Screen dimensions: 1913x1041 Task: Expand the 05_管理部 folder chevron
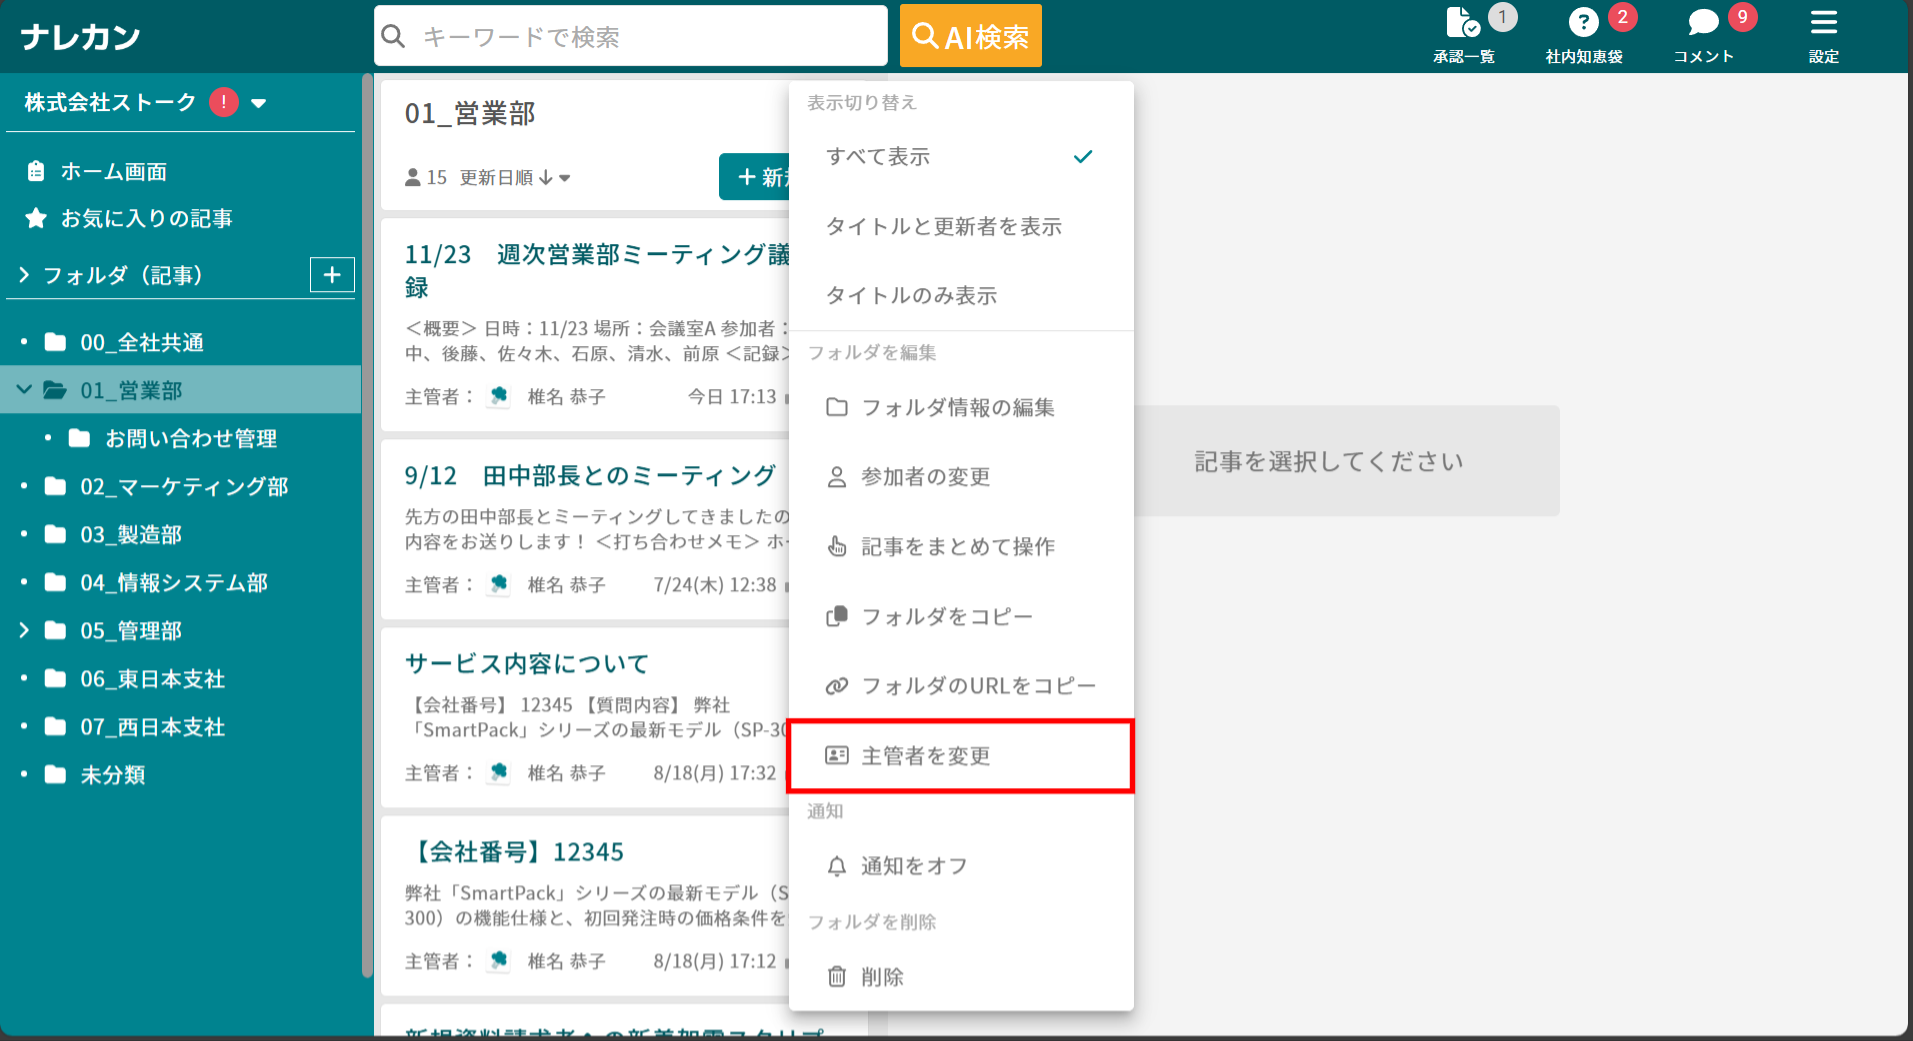point(24,630)
